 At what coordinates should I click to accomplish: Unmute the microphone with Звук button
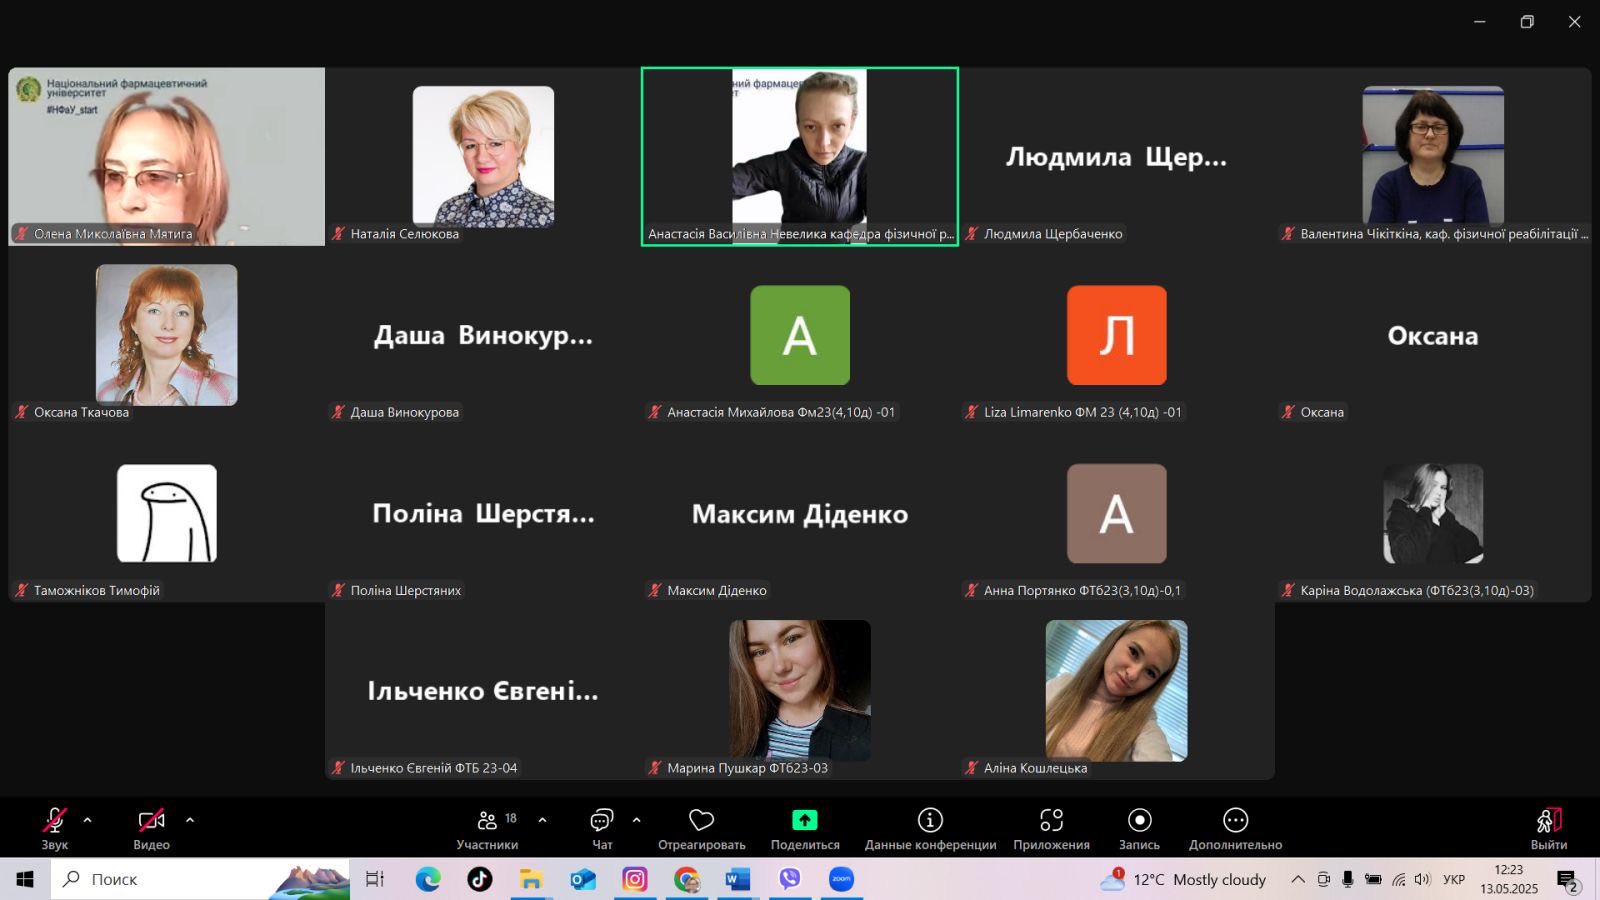point(54,828)
